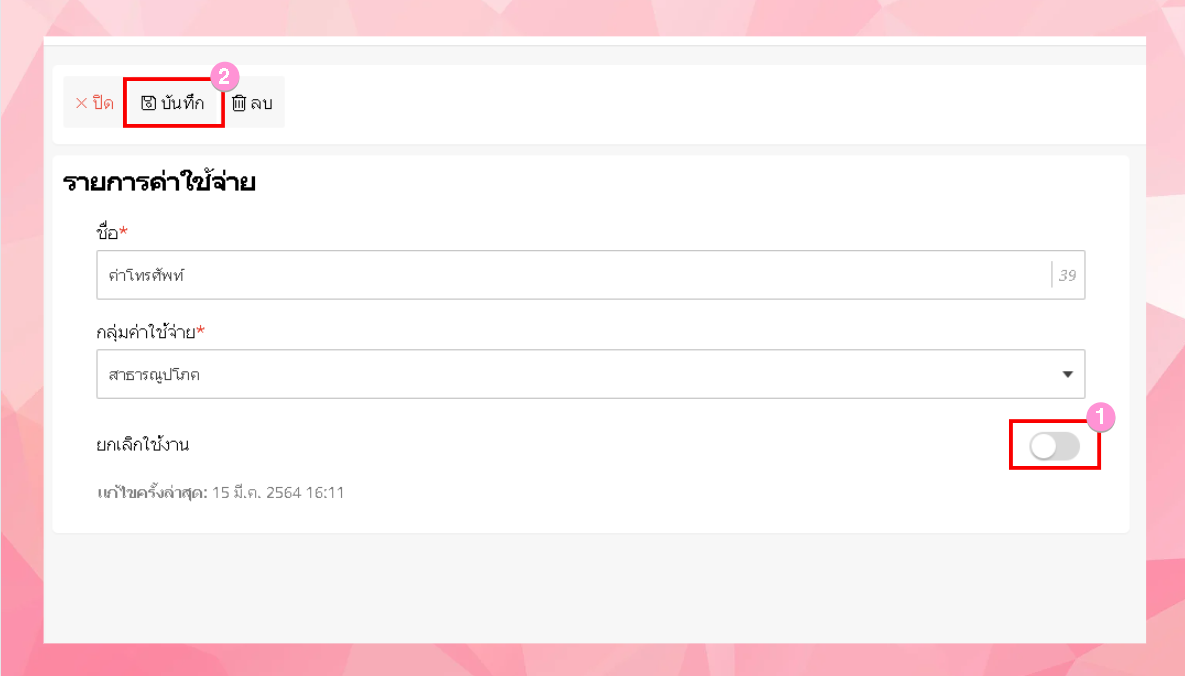Click the pink number 2 badge
This screenshot has width=1185, height=676.
tap(224, 77)
